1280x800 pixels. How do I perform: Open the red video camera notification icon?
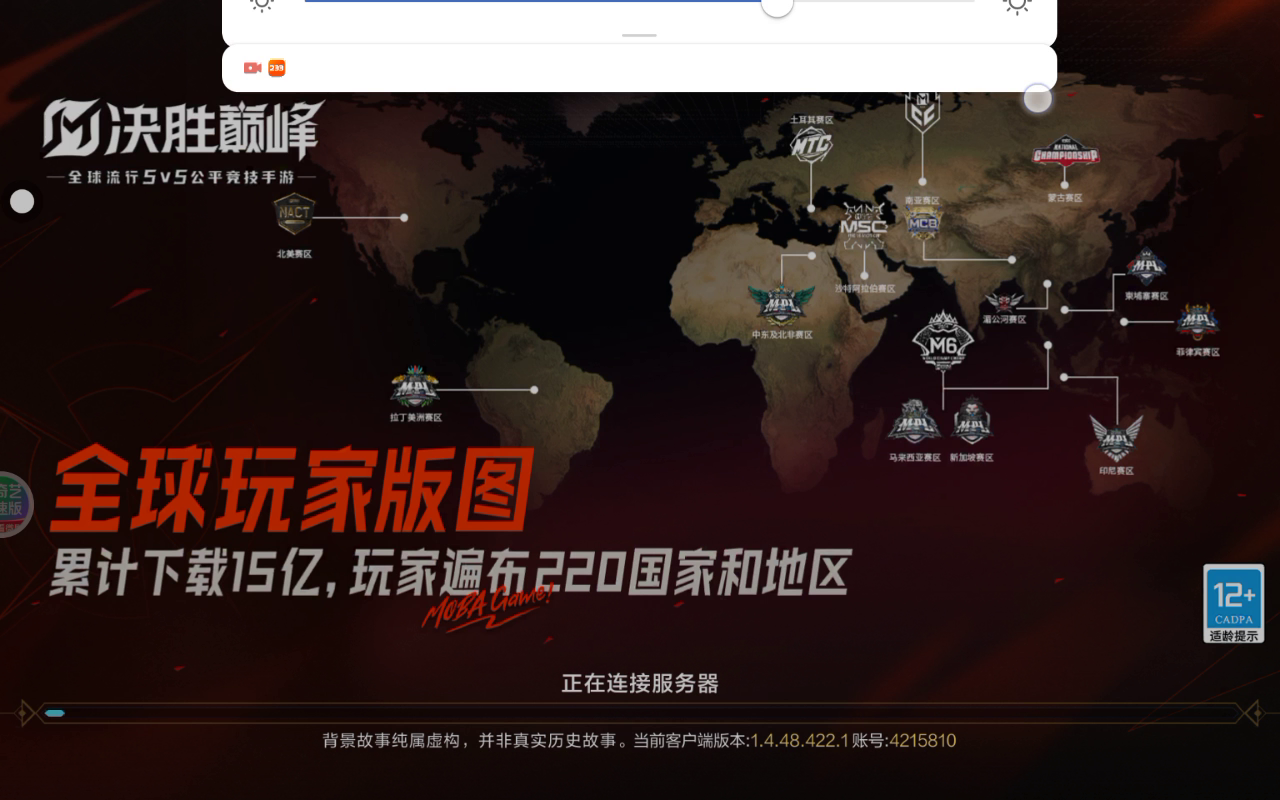pyautogui.click(x=252, y=68)
